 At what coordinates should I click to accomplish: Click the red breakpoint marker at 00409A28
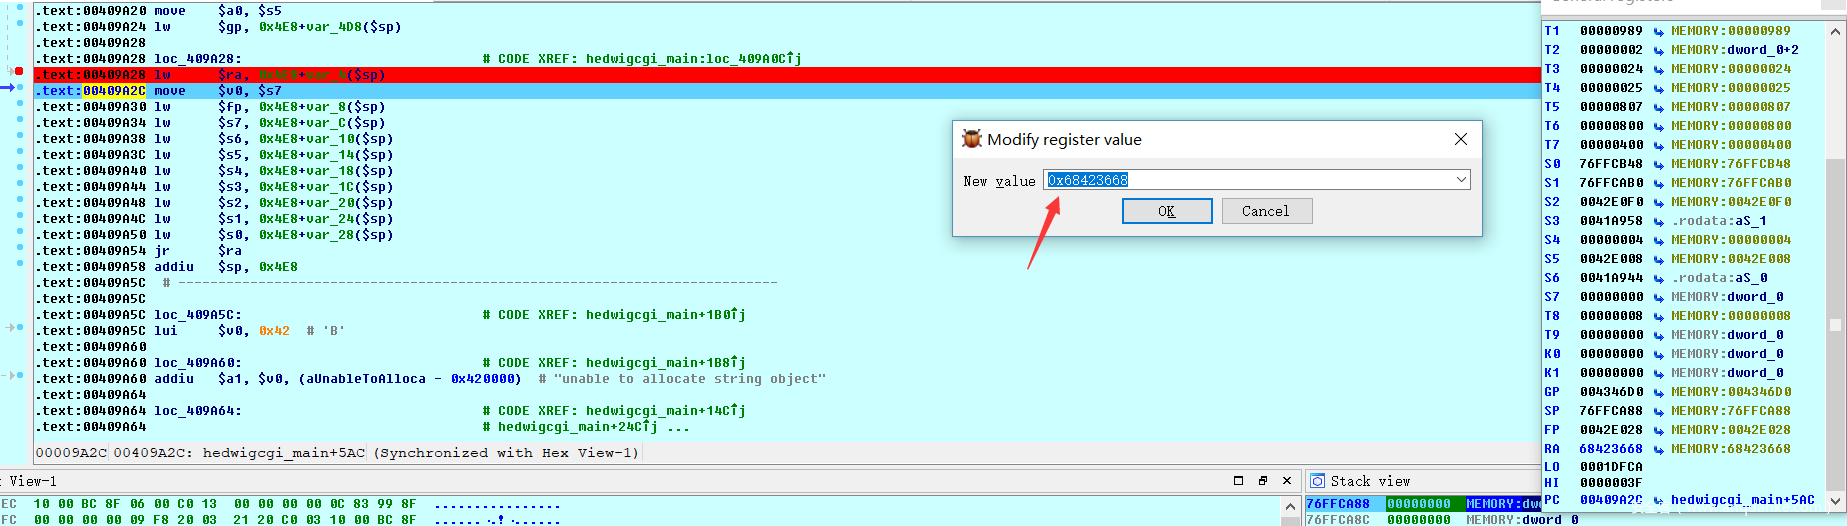coord(19,71)
